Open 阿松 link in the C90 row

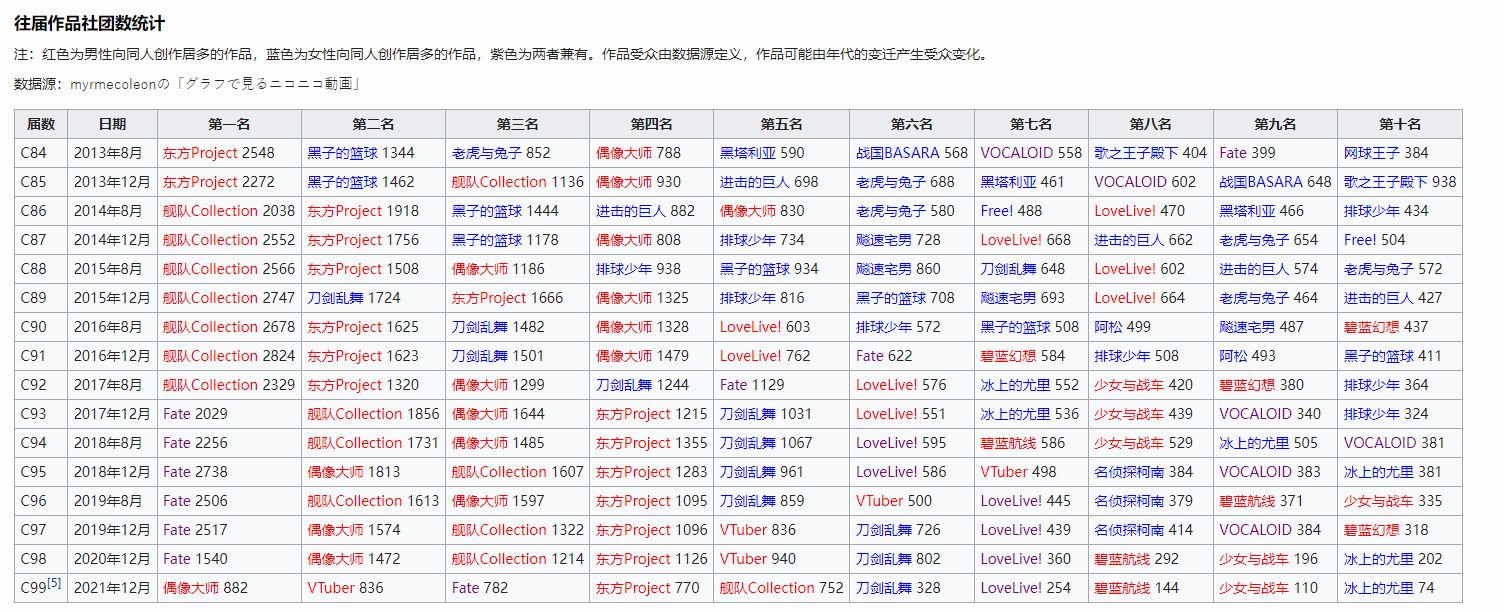(1108, 327)
